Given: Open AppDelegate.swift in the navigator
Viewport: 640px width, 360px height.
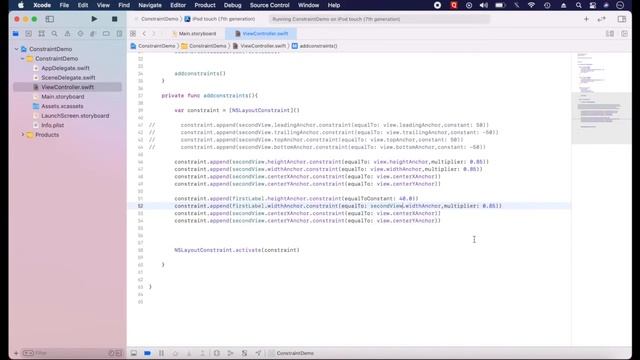Looking at the screenshot, I should 65,68.
